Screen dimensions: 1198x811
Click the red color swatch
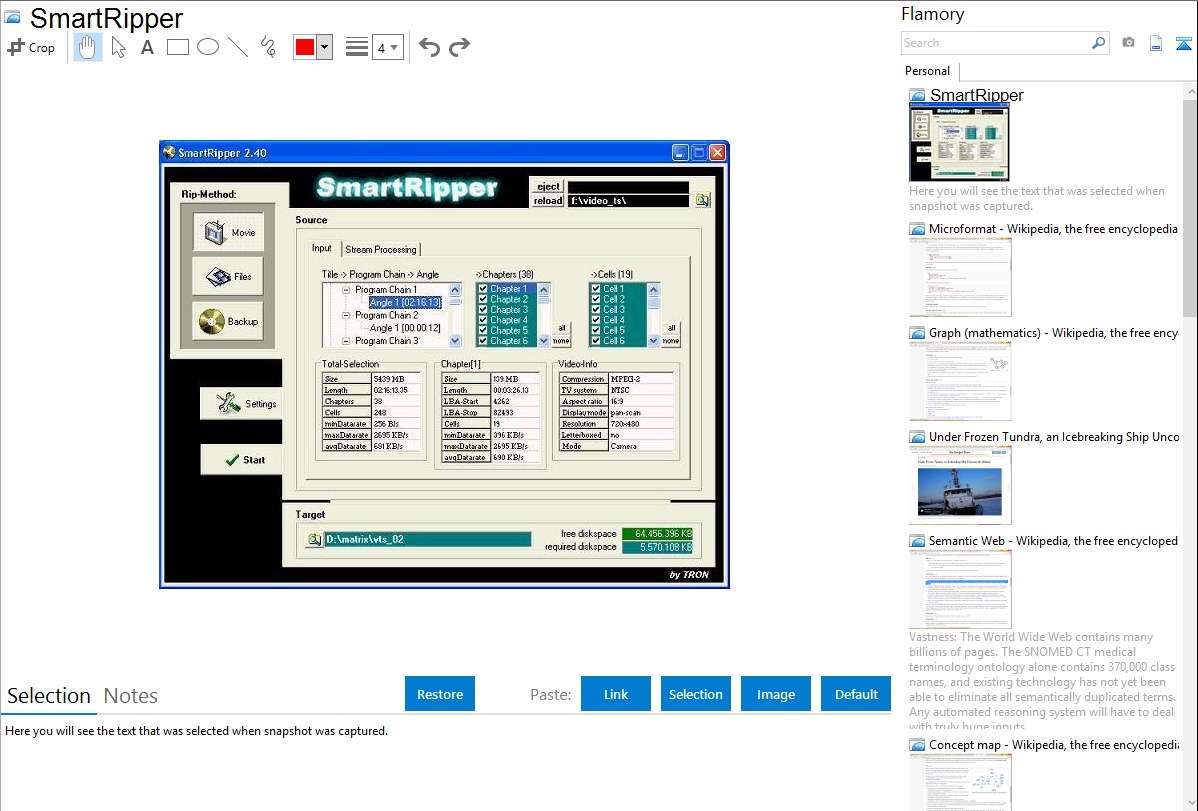[x=305, y=47]
